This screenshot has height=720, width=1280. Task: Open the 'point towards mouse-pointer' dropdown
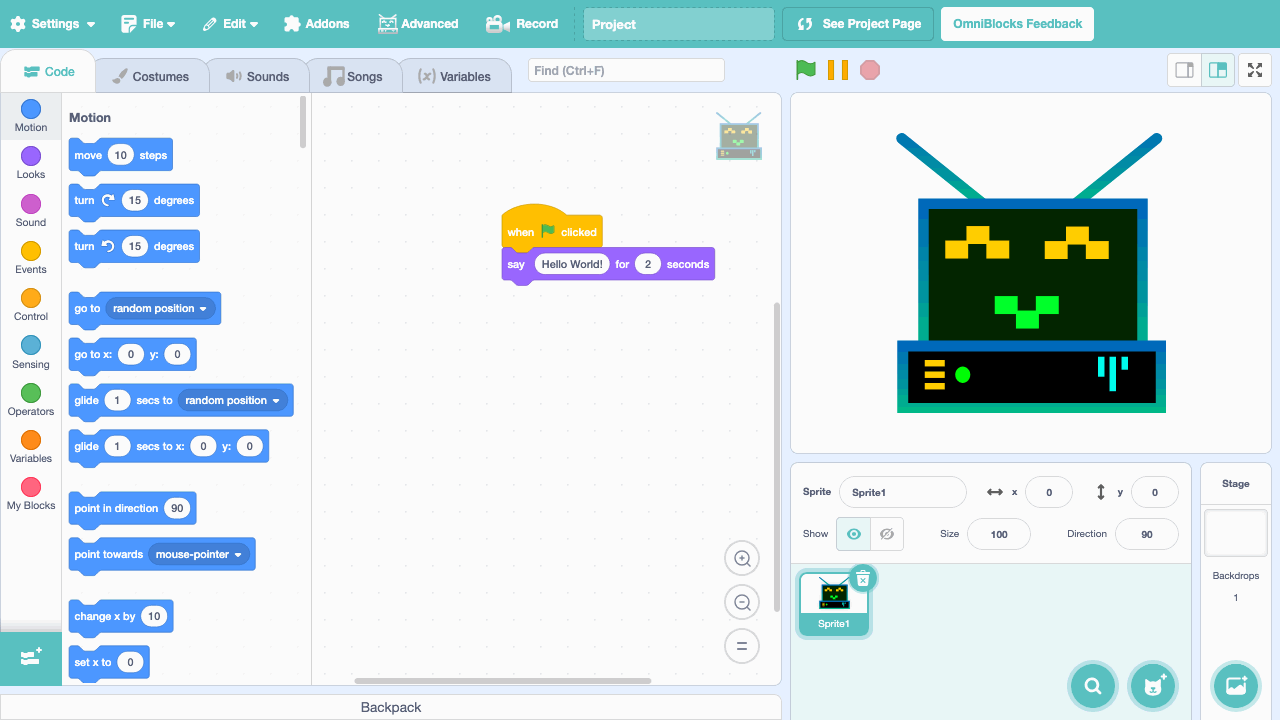[199, 555]
